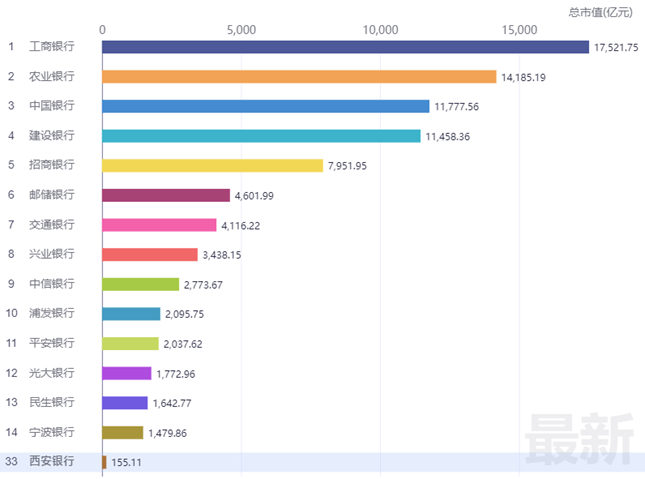Click the value 155.11
The height and width of the screenshot is (479, 645).
point(126,463)
